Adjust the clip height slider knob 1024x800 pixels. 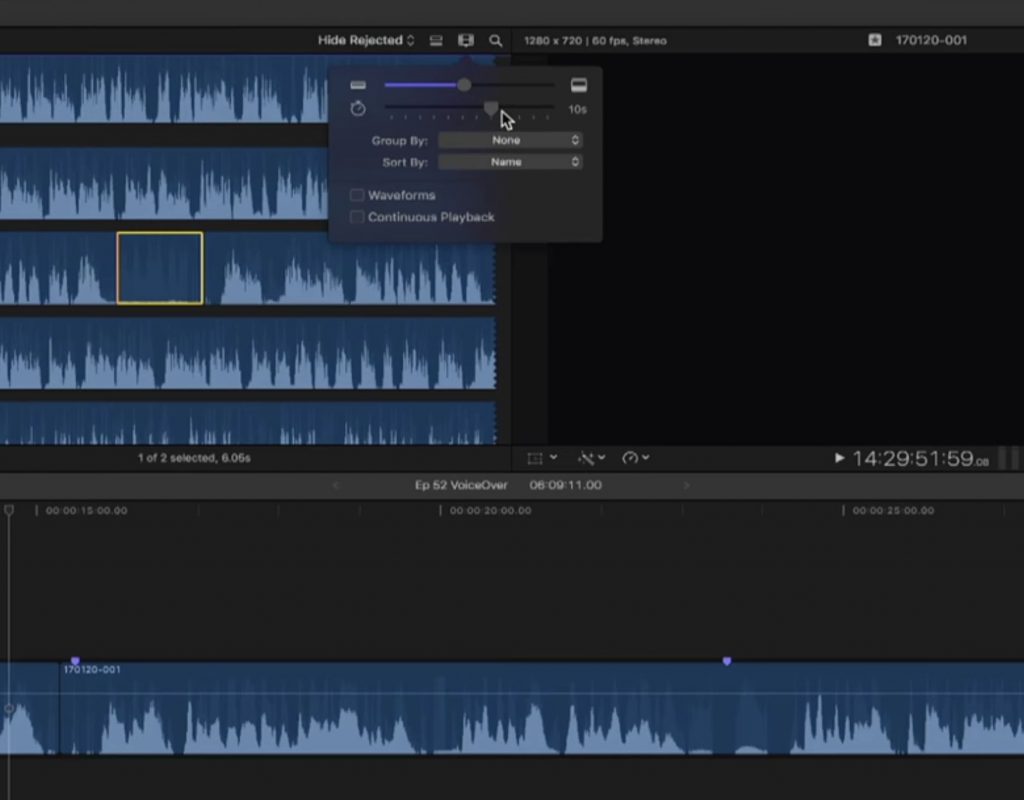[x=464, y=85]
